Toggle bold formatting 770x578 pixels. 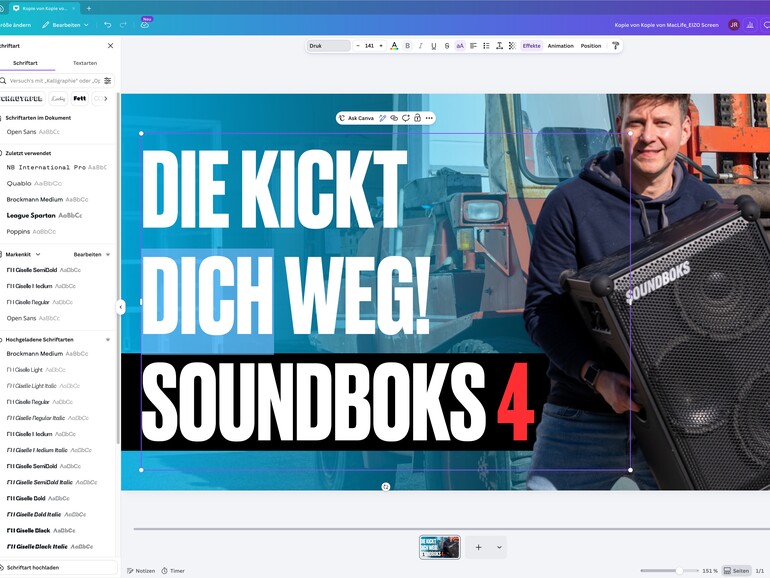(407, 46)
